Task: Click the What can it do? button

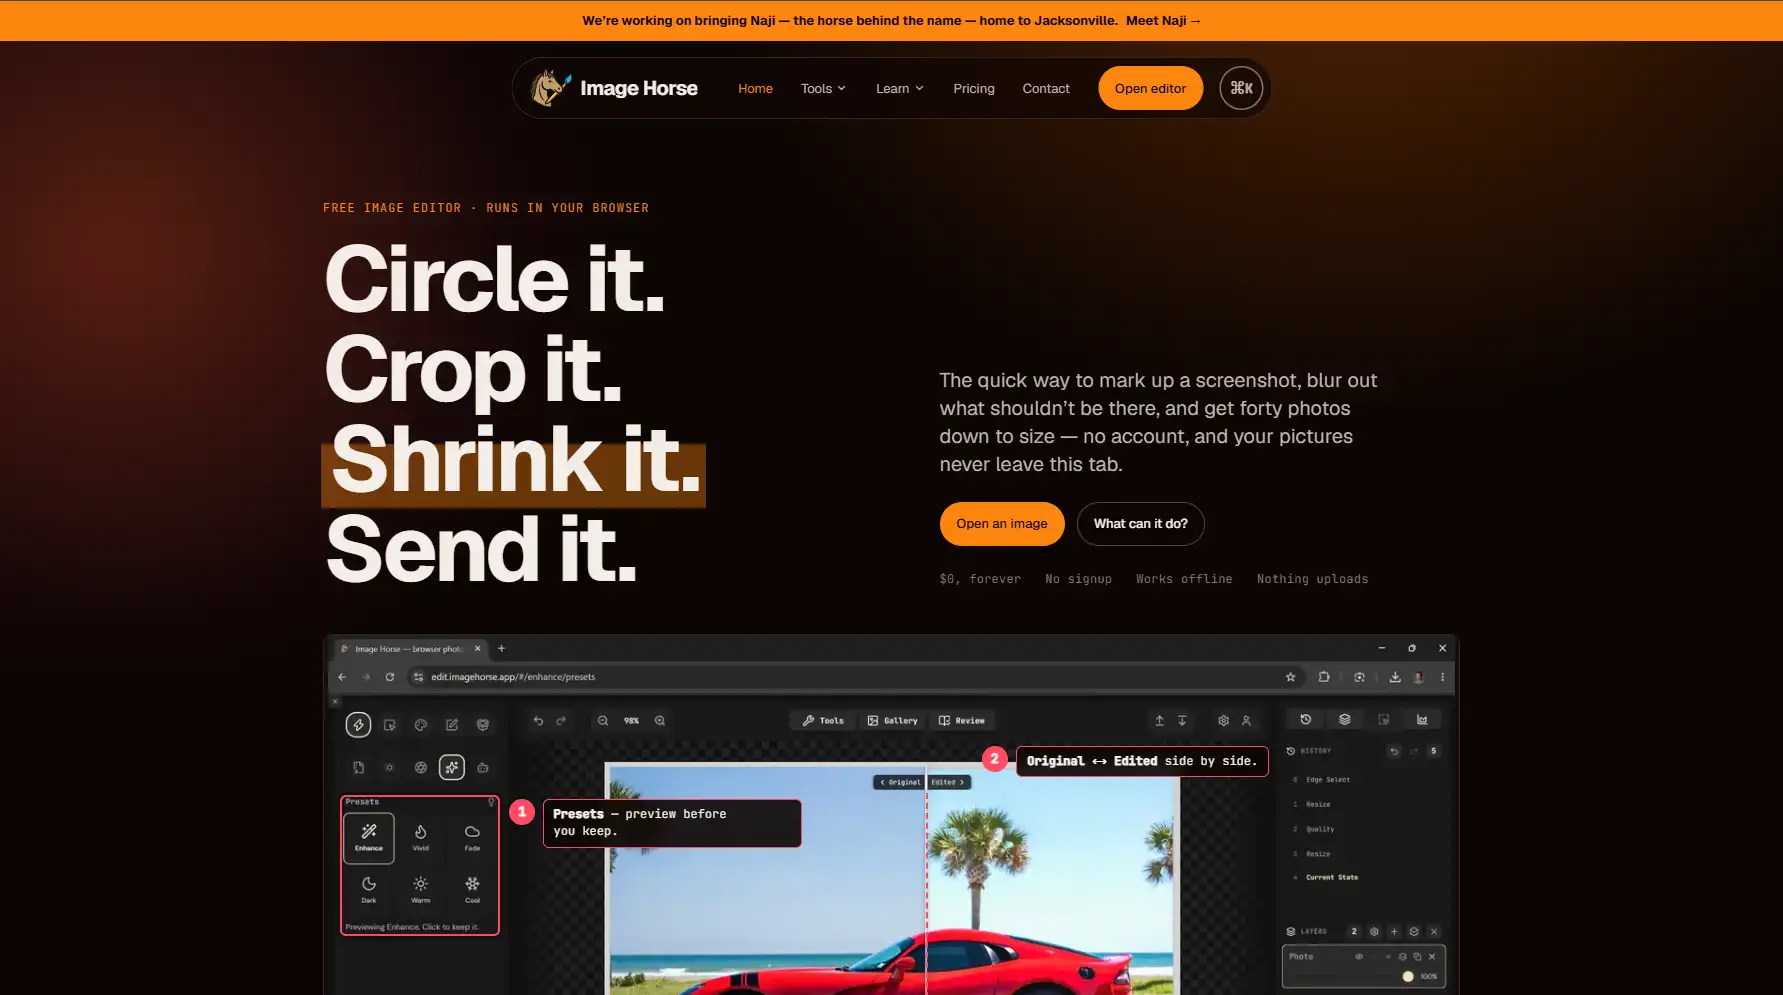Action: click(1140, 524)
